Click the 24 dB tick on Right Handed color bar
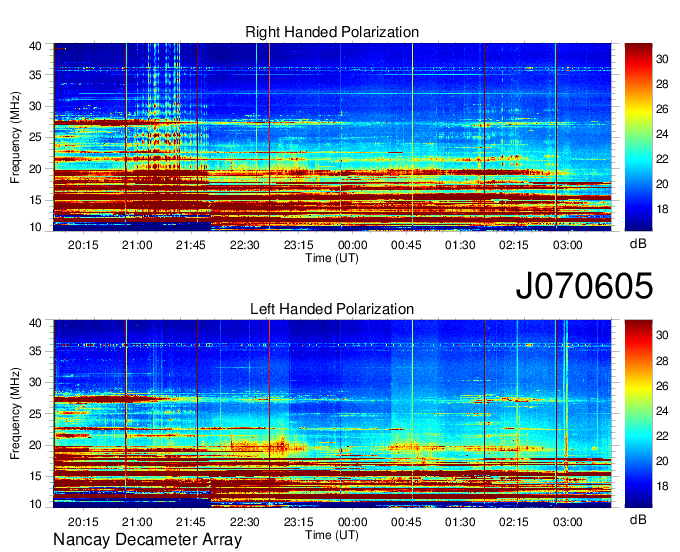Screen dimensions: 680x552 pos(662,134)
